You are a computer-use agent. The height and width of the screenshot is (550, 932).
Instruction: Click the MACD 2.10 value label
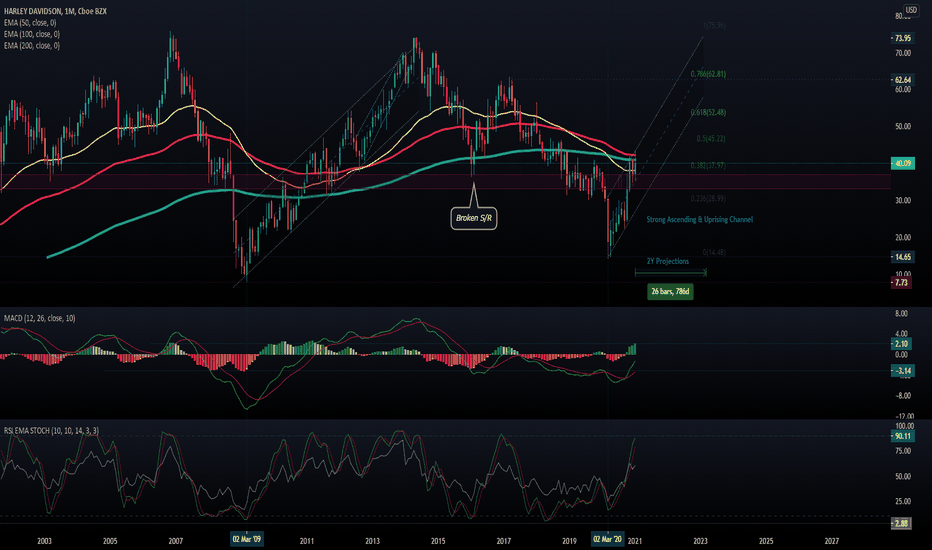coord(901,344)
